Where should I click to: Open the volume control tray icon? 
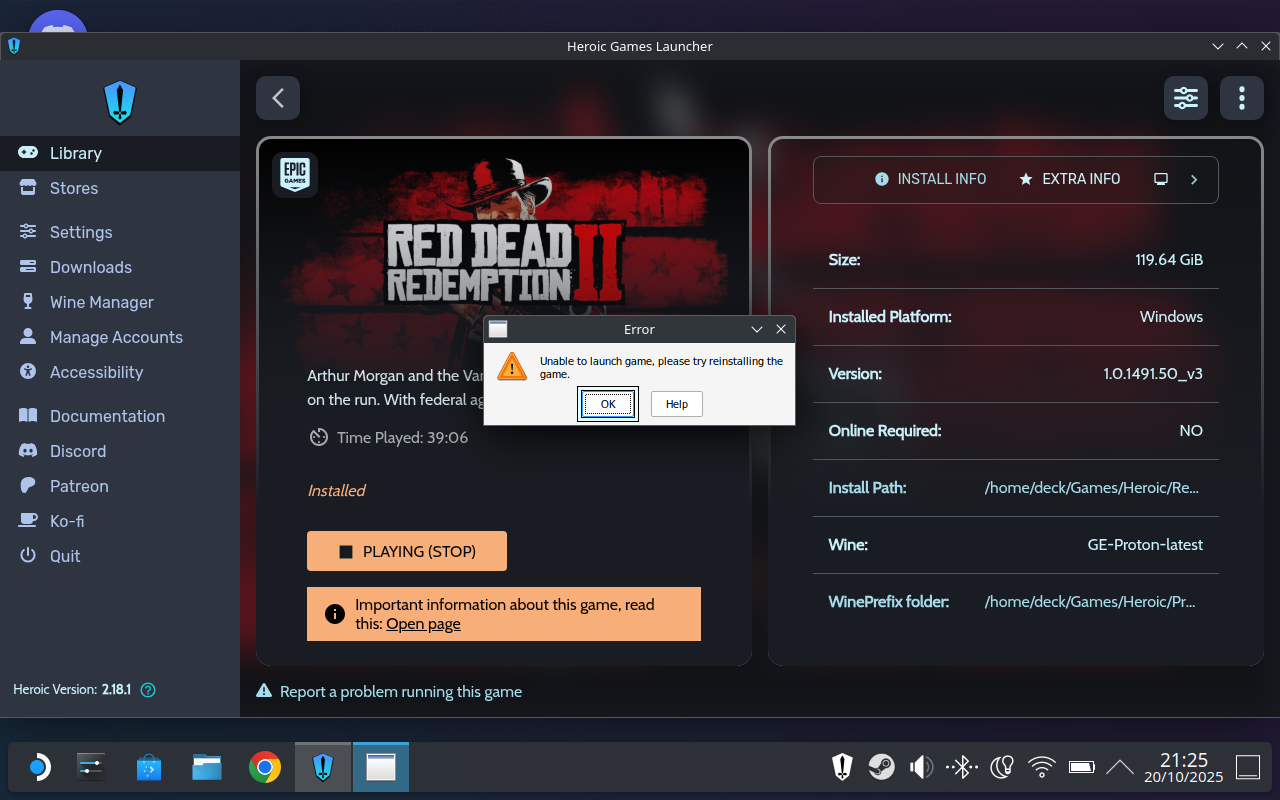point(921,767)
